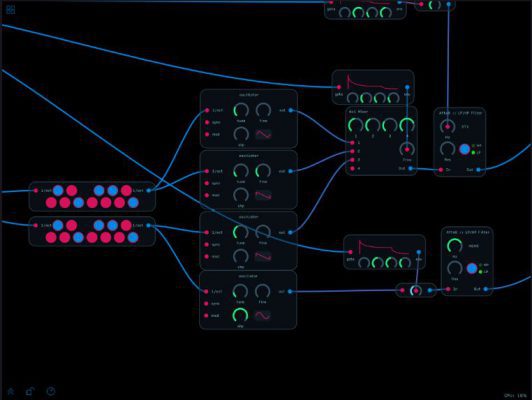Click the sync input of the topmost oscillator

tap(207, 122)
